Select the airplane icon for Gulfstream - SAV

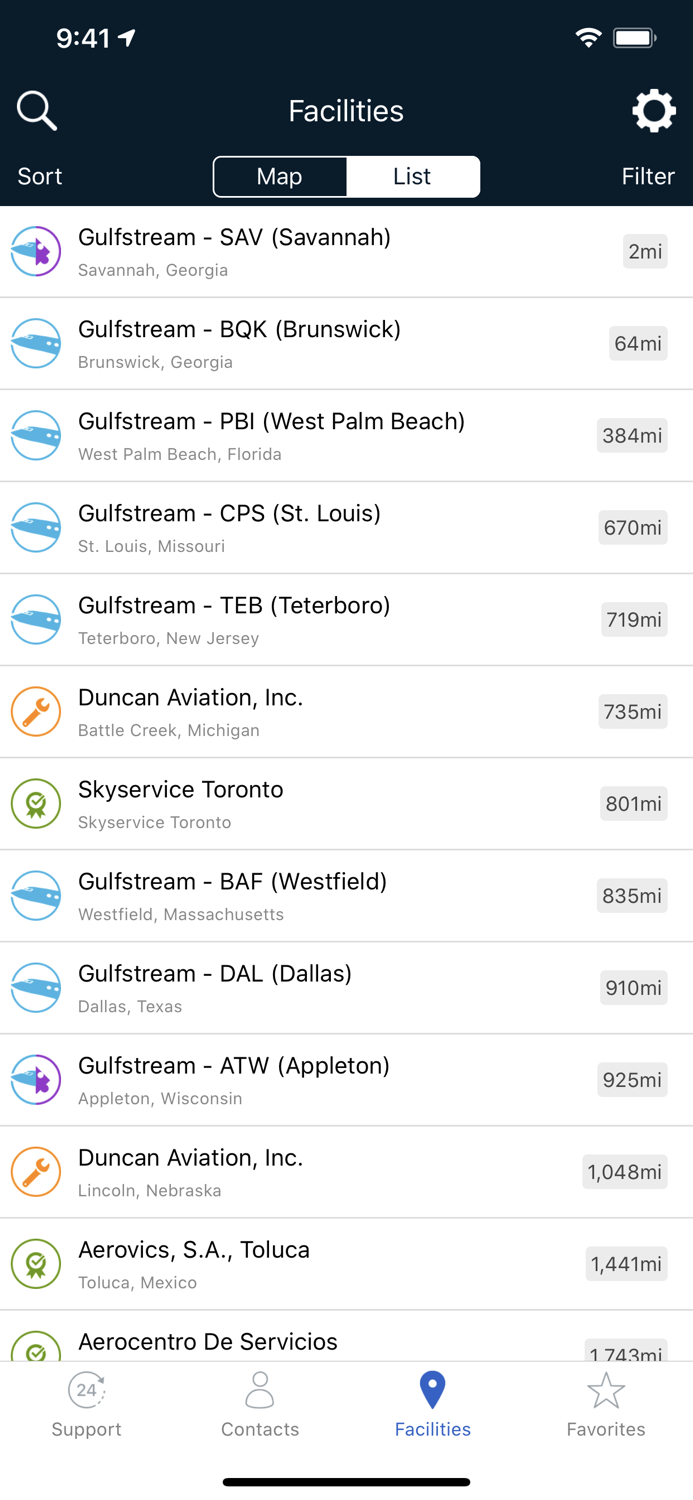35,251
